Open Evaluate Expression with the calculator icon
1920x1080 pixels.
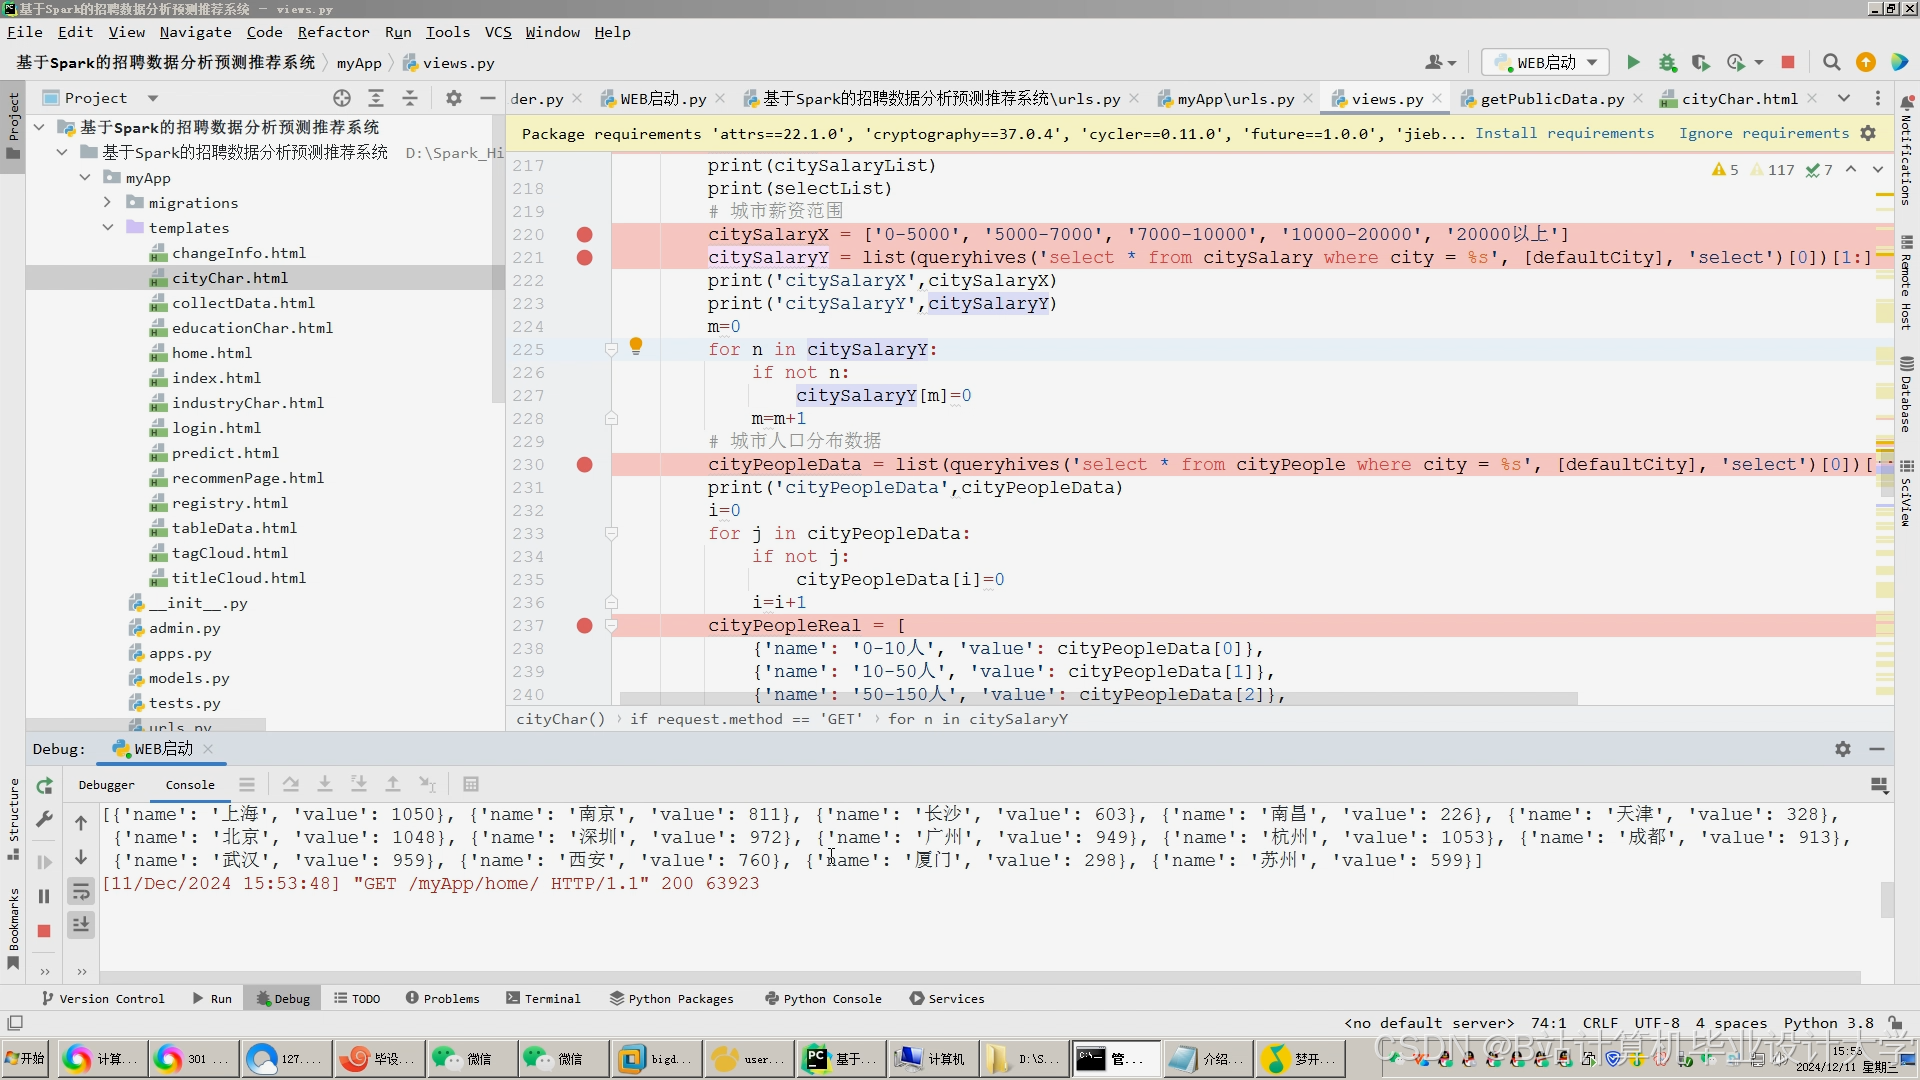pyautogui.click(x=471, y=784)
